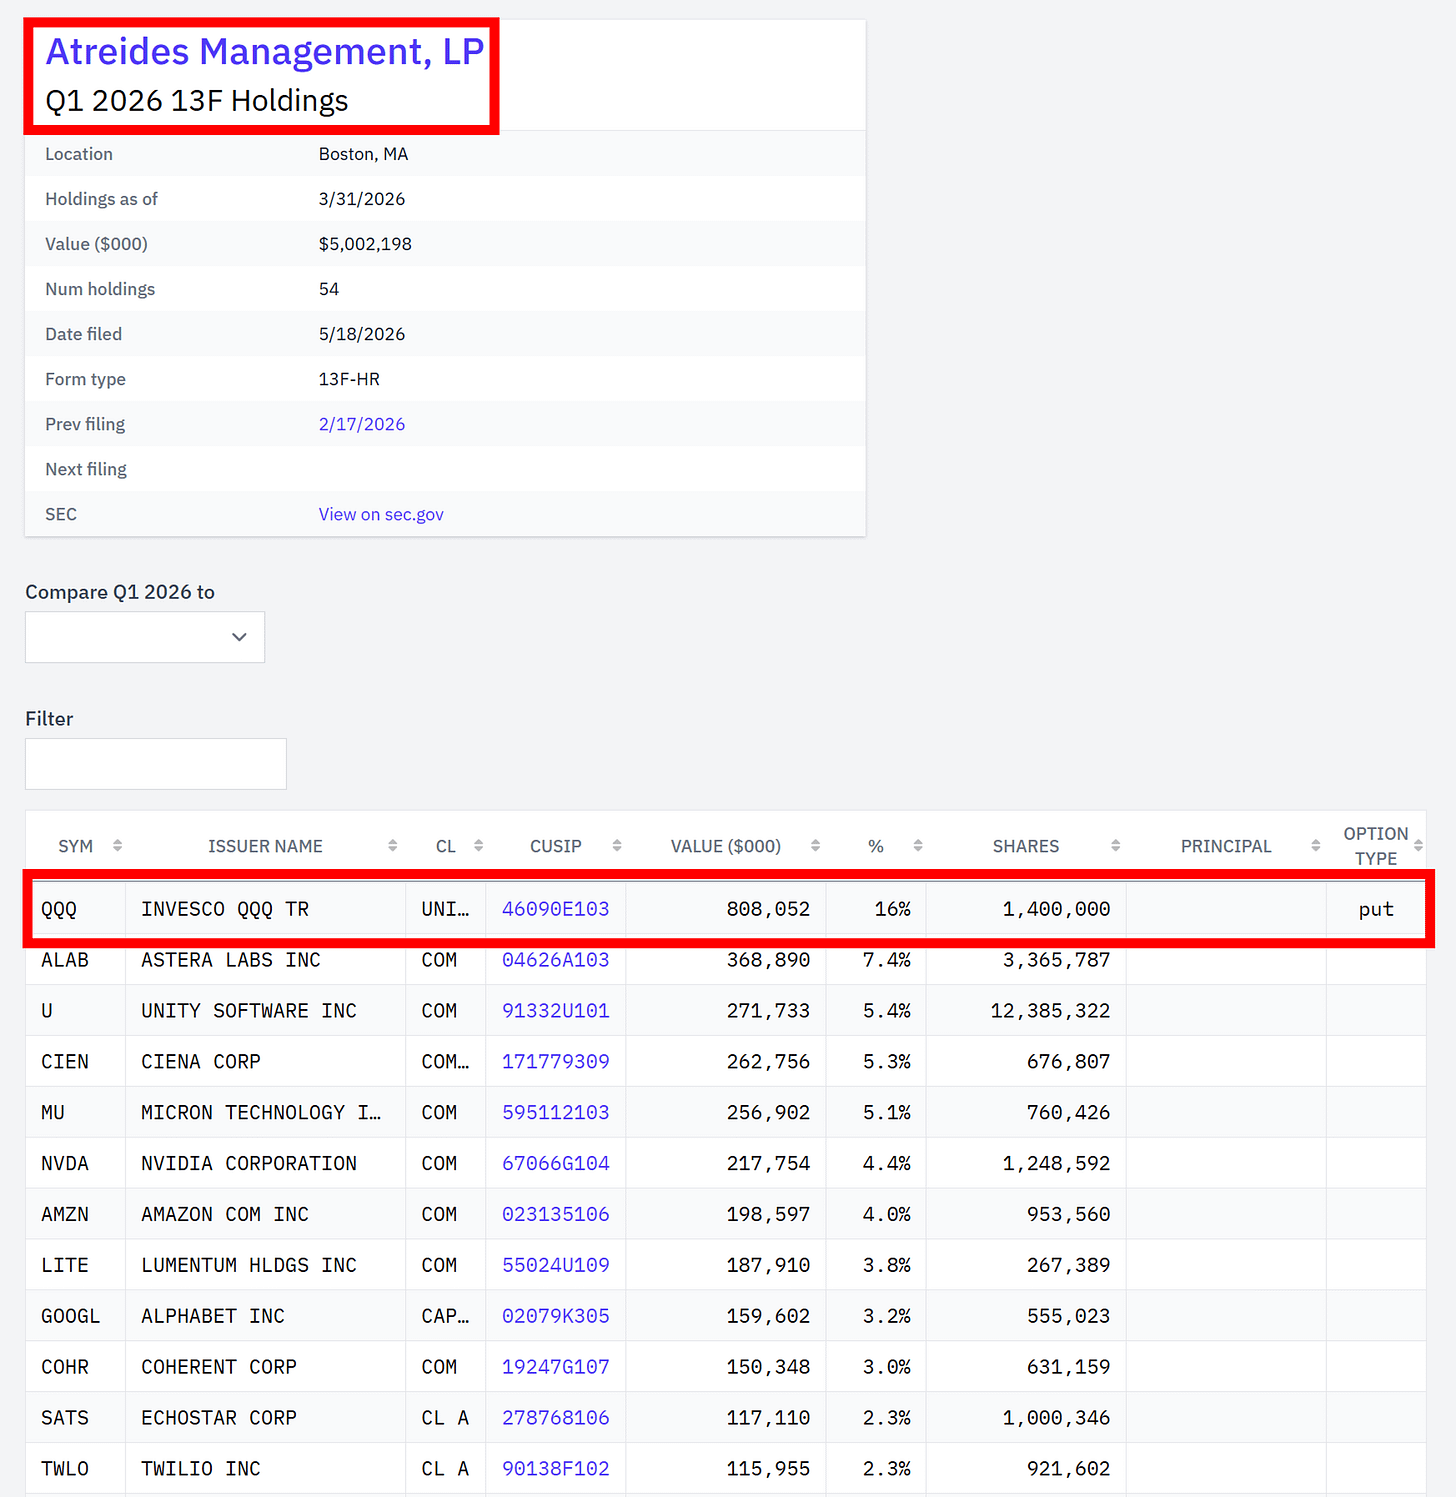This screenshot has height=1497, width=1456.
Task: Sort by the SYM column arrows
Action: [x=117, y=846]
